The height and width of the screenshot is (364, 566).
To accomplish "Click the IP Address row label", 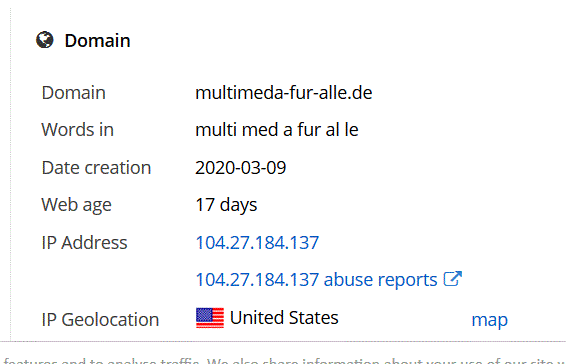I will click(x=84, y=242).
